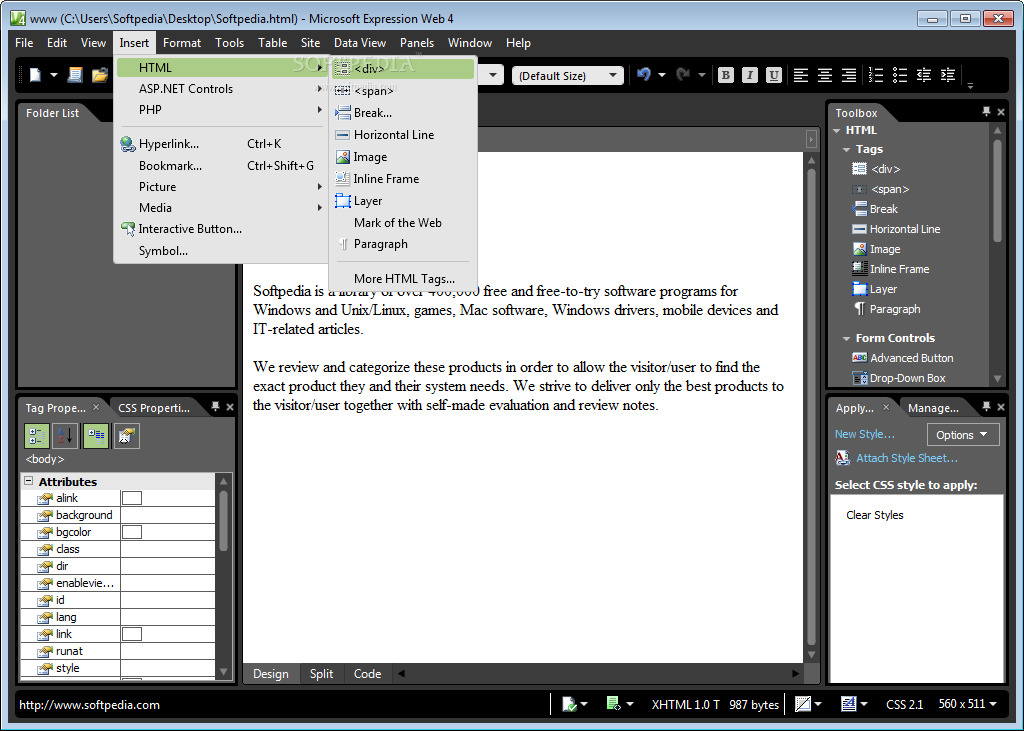Align text right
Image resolution: width=1024 pixels, height=731 pixels.
[x=849, y=75]
